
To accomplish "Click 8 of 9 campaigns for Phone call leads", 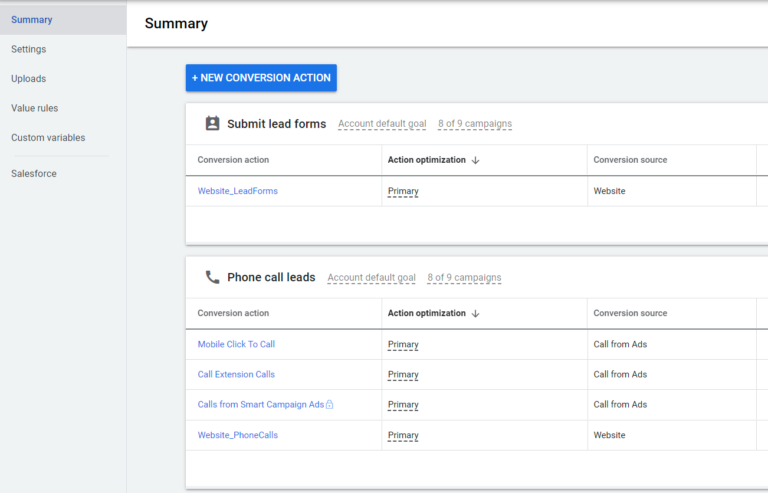I will pos(464,278).
